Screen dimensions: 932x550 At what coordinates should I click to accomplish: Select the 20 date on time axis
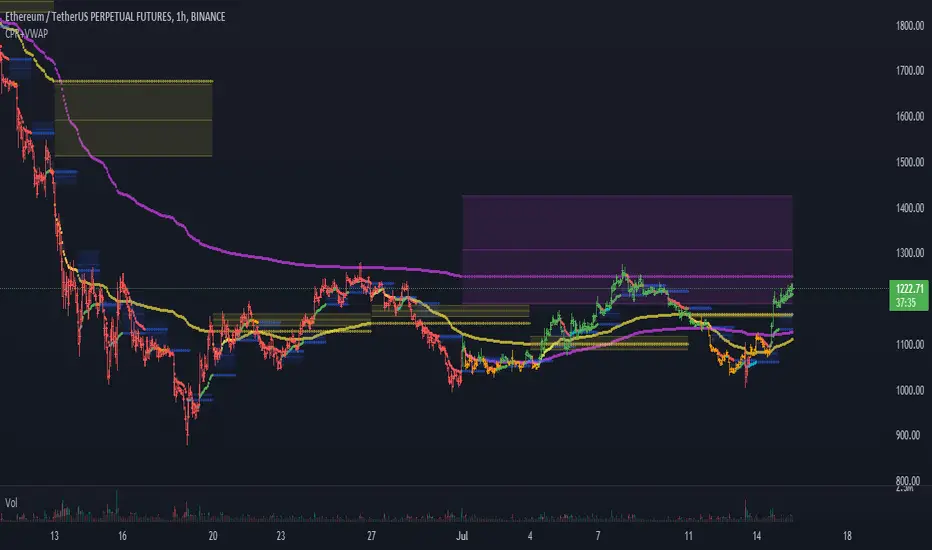[213, 536]
